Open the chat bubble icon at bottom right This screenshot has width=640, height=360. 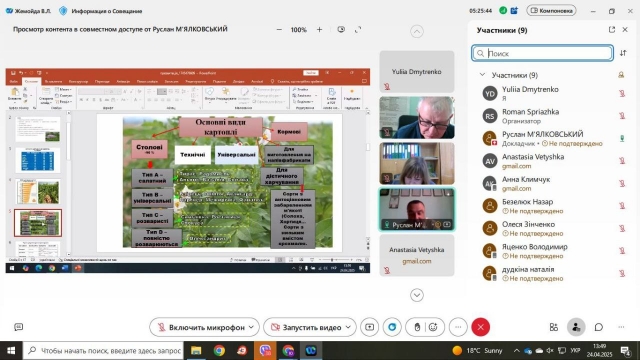599,327
